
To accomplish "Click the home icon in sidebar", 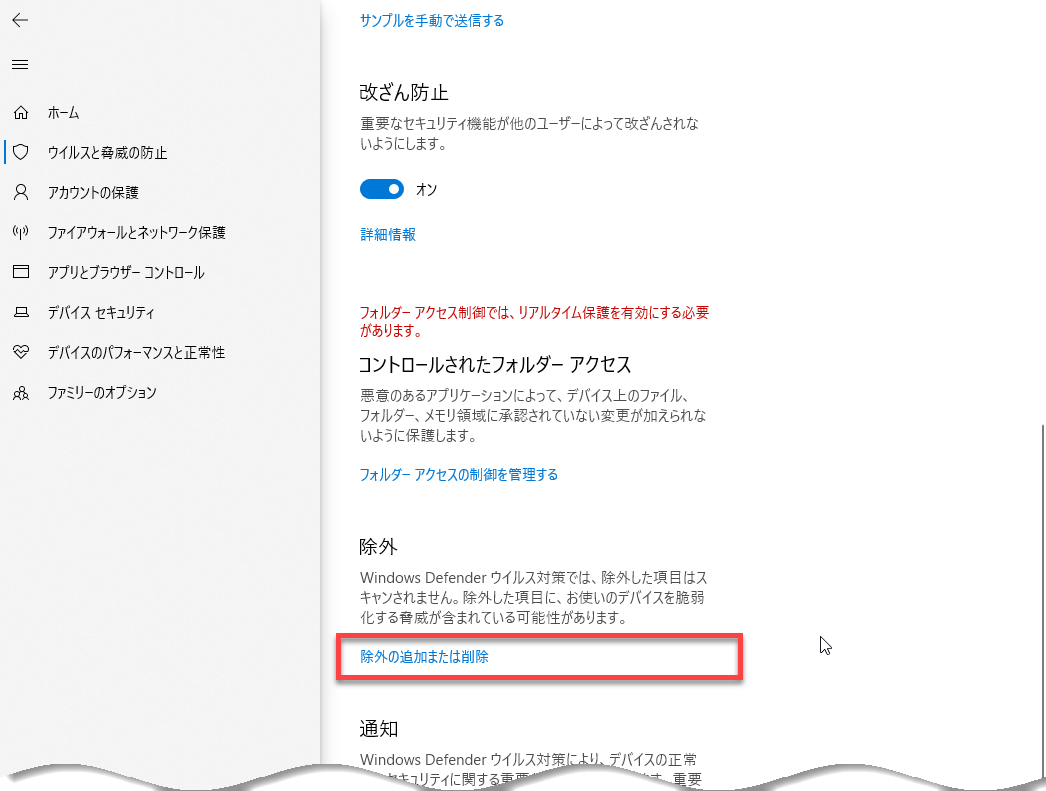I will tap(21, 113).
